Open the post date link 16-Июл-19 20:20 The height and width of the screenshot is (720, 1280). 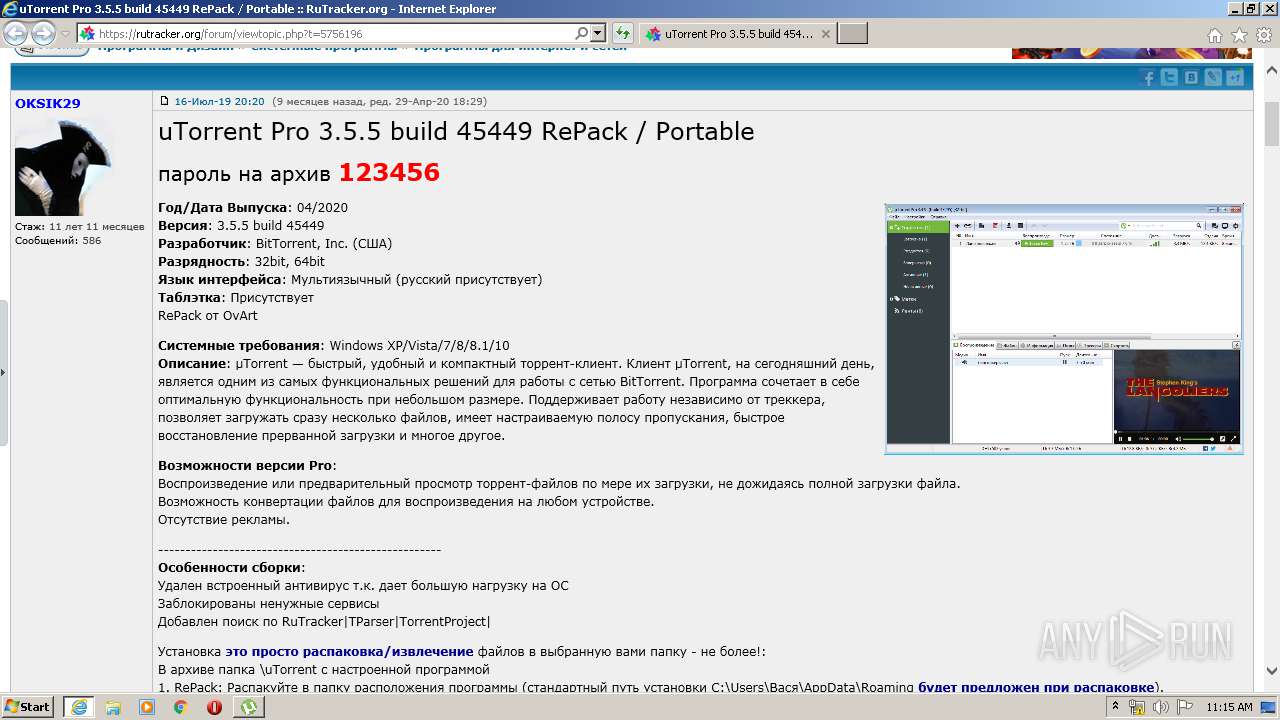pyautogui.click(x=219, y=102)
